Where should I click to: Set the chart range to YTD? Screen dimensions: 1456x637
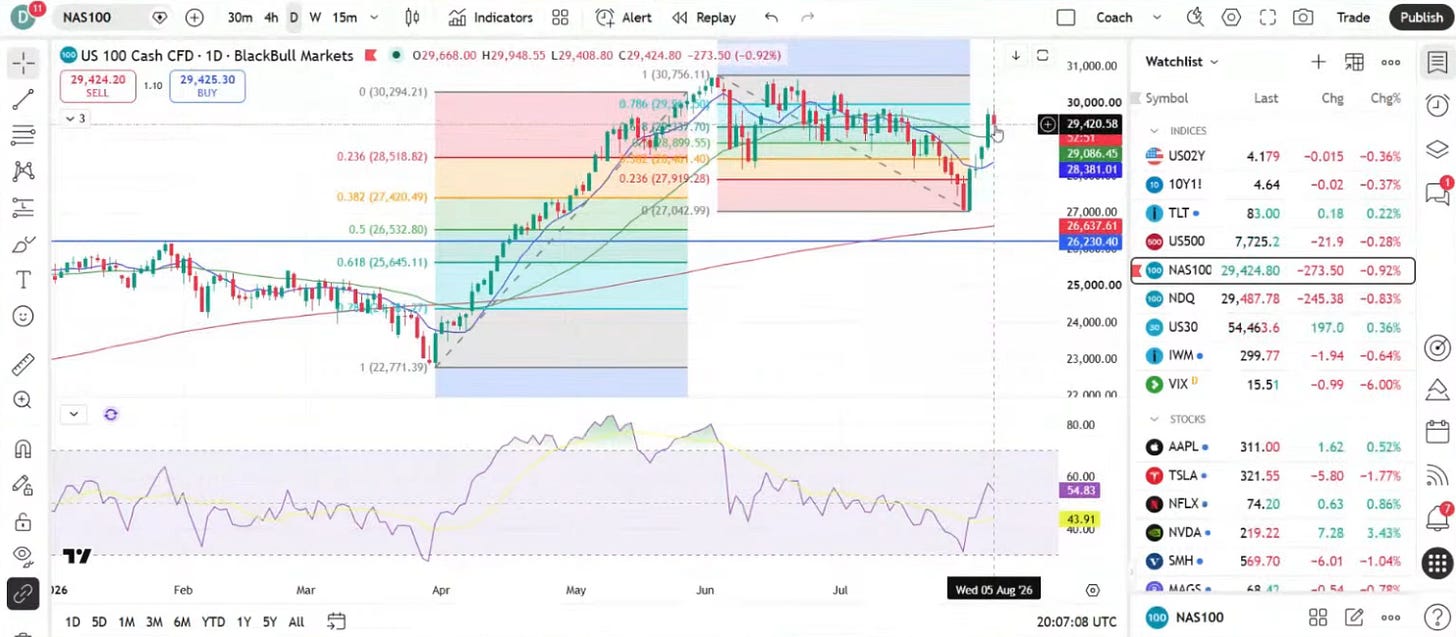click(x=213, y=622)
